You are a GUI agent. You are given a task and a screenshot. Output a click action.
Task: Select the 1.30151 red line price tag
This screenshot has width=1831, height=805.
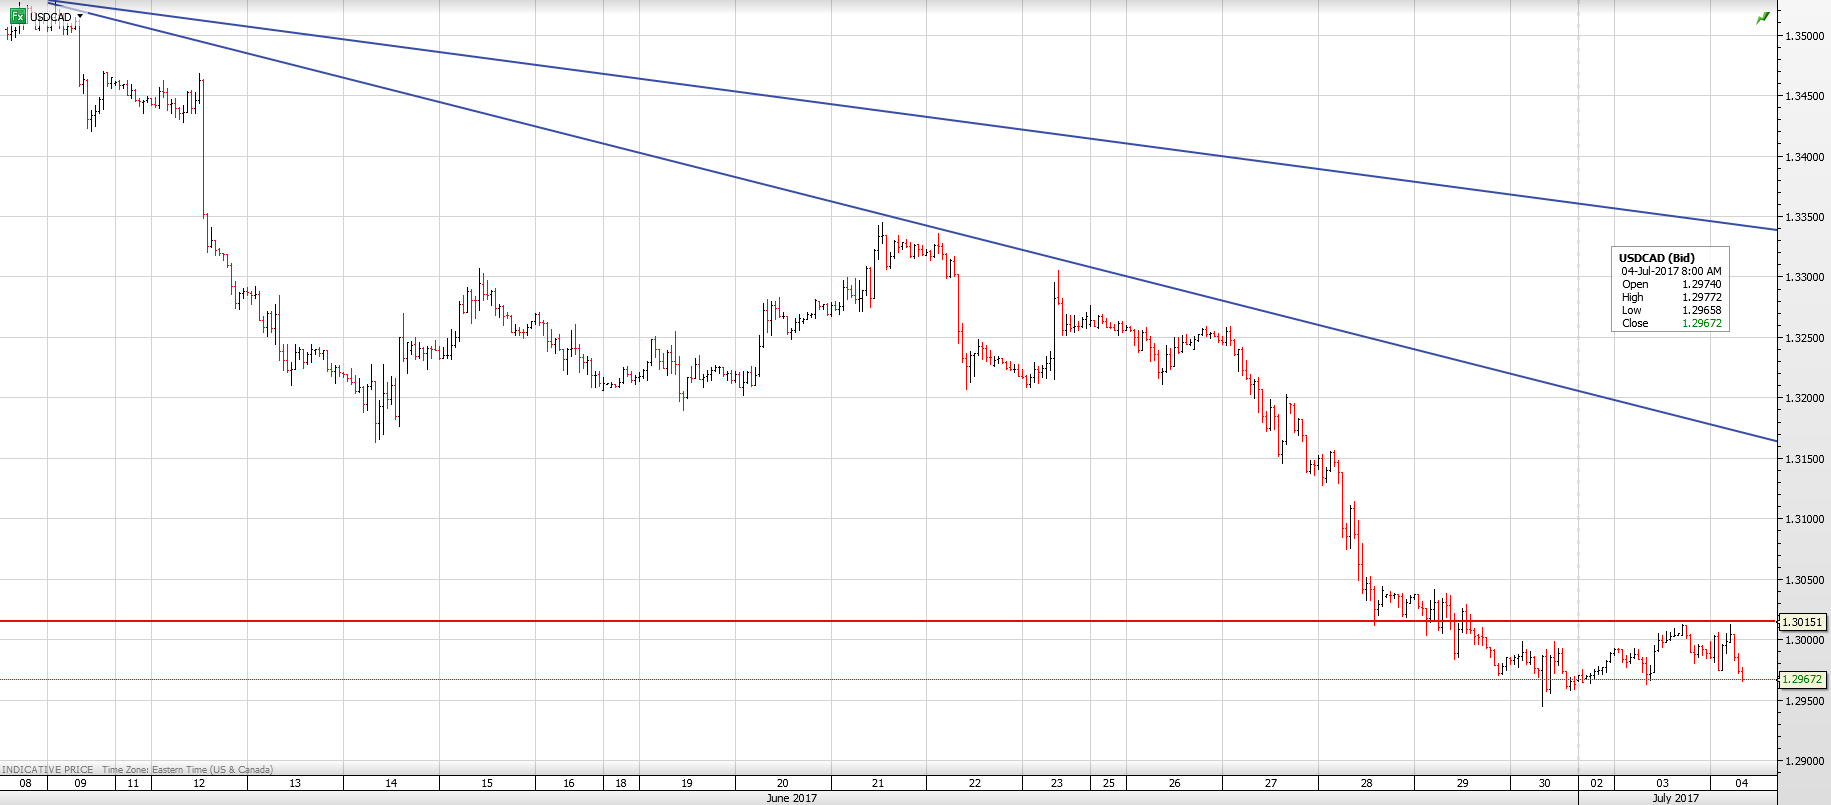1803,622
